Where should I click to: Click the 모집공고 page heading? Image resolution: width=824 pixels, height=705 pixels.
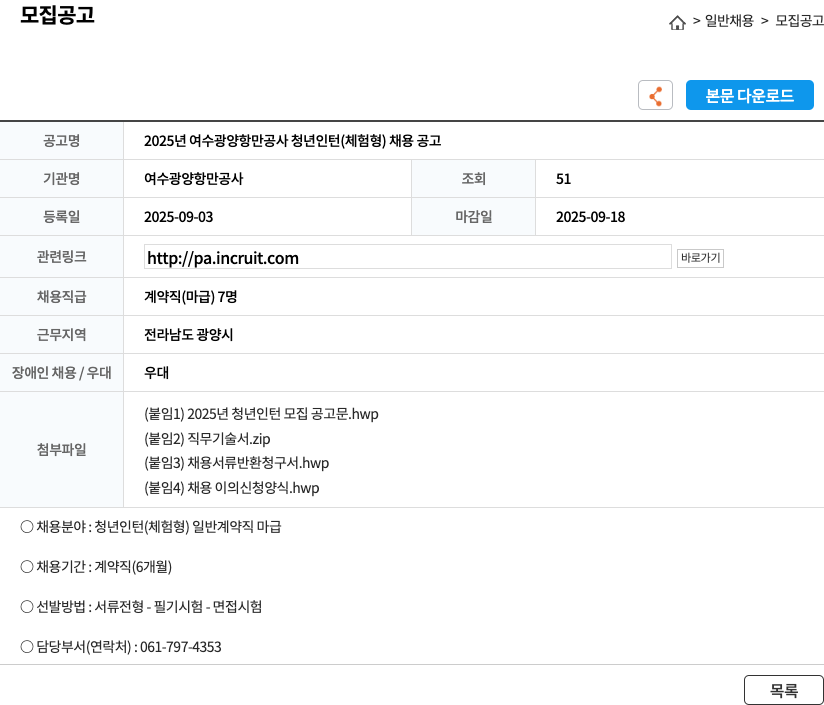pos(57,15)
